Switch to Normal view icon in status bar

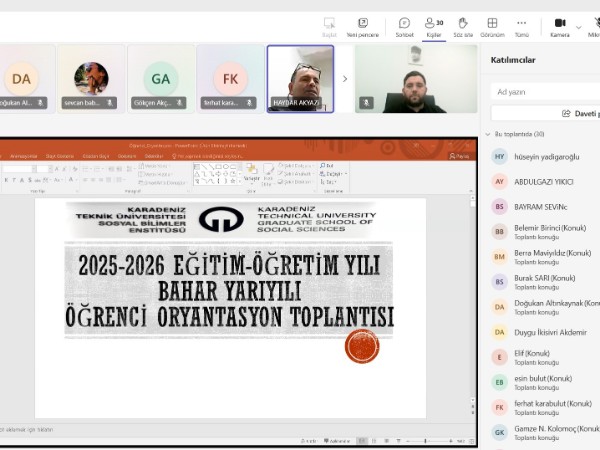[362, 441]
